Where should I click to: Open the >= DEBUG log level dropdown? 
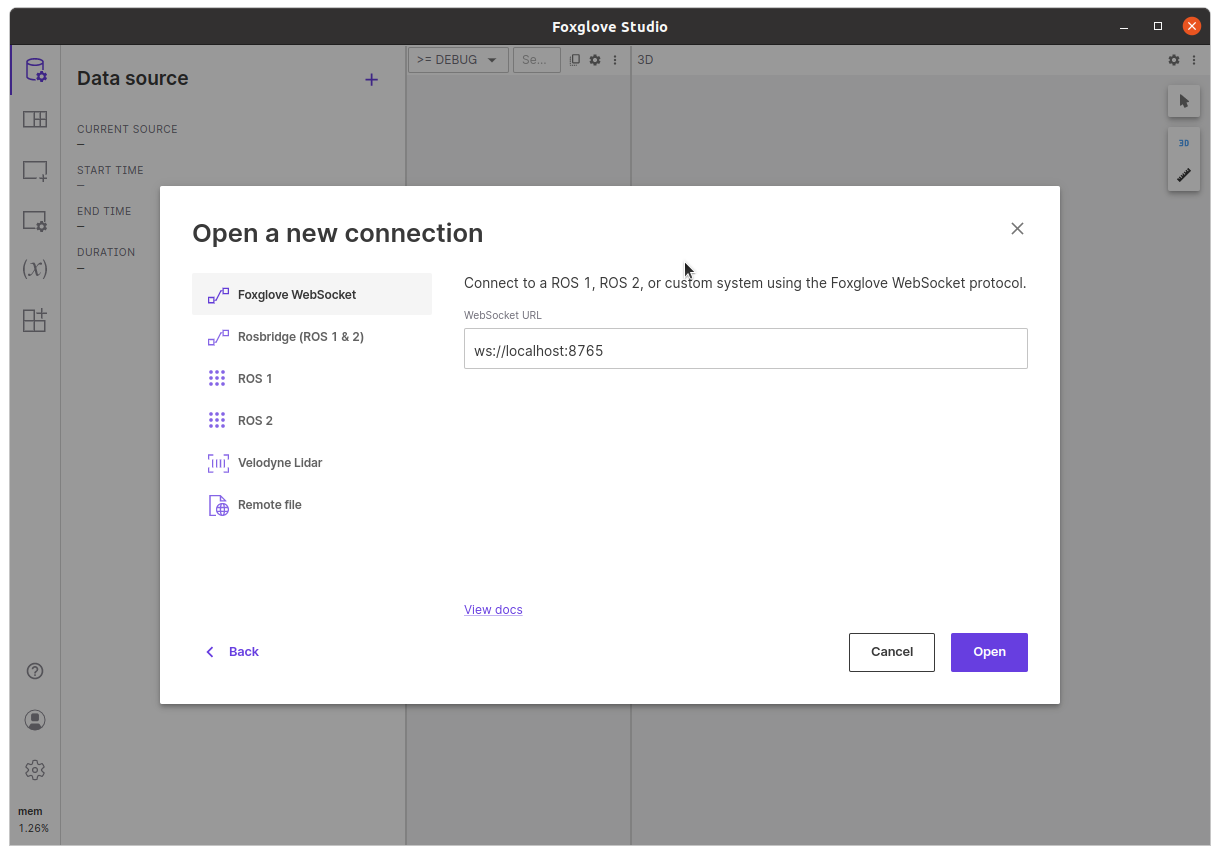(x=458, y=60)
